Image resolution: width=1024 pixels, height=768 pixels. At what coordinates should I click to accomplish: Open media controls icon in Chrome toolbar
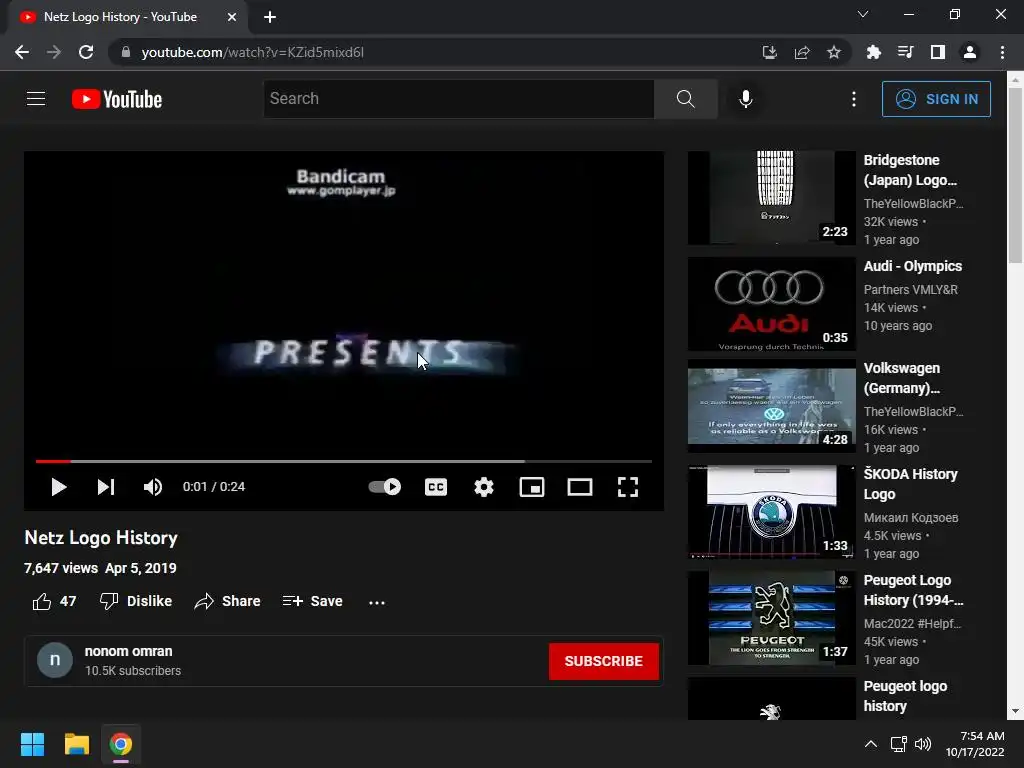905,52
